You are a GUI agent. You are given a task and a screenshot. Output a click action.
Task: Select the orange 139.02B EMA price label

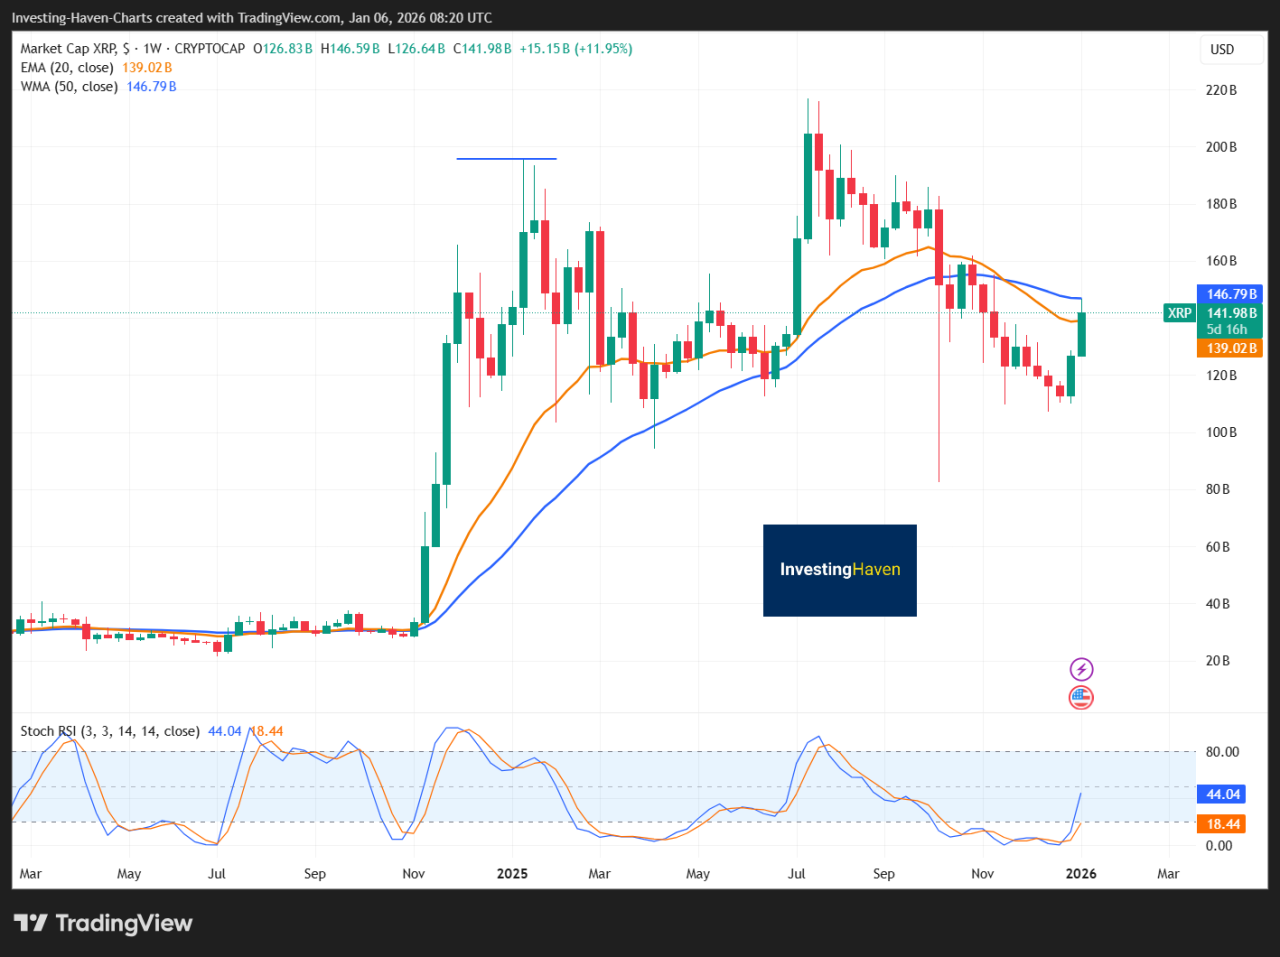click(x=1231, y=348)
